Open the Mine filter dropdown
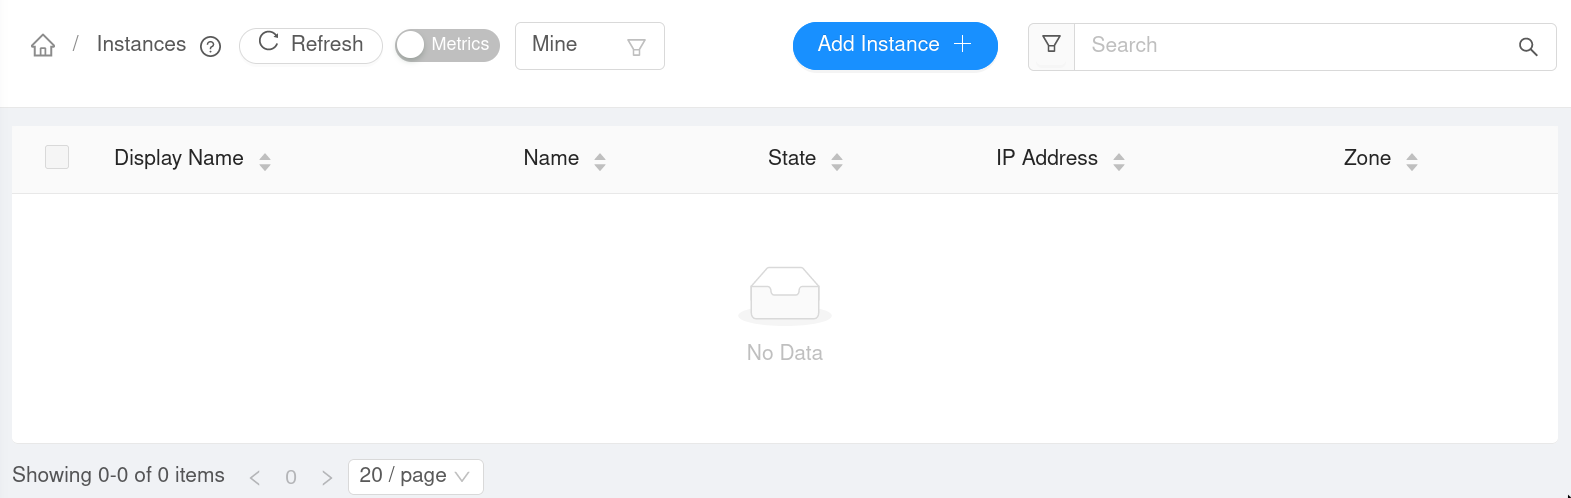This screenshot has height=498, width=1571. tap(589, 46)
